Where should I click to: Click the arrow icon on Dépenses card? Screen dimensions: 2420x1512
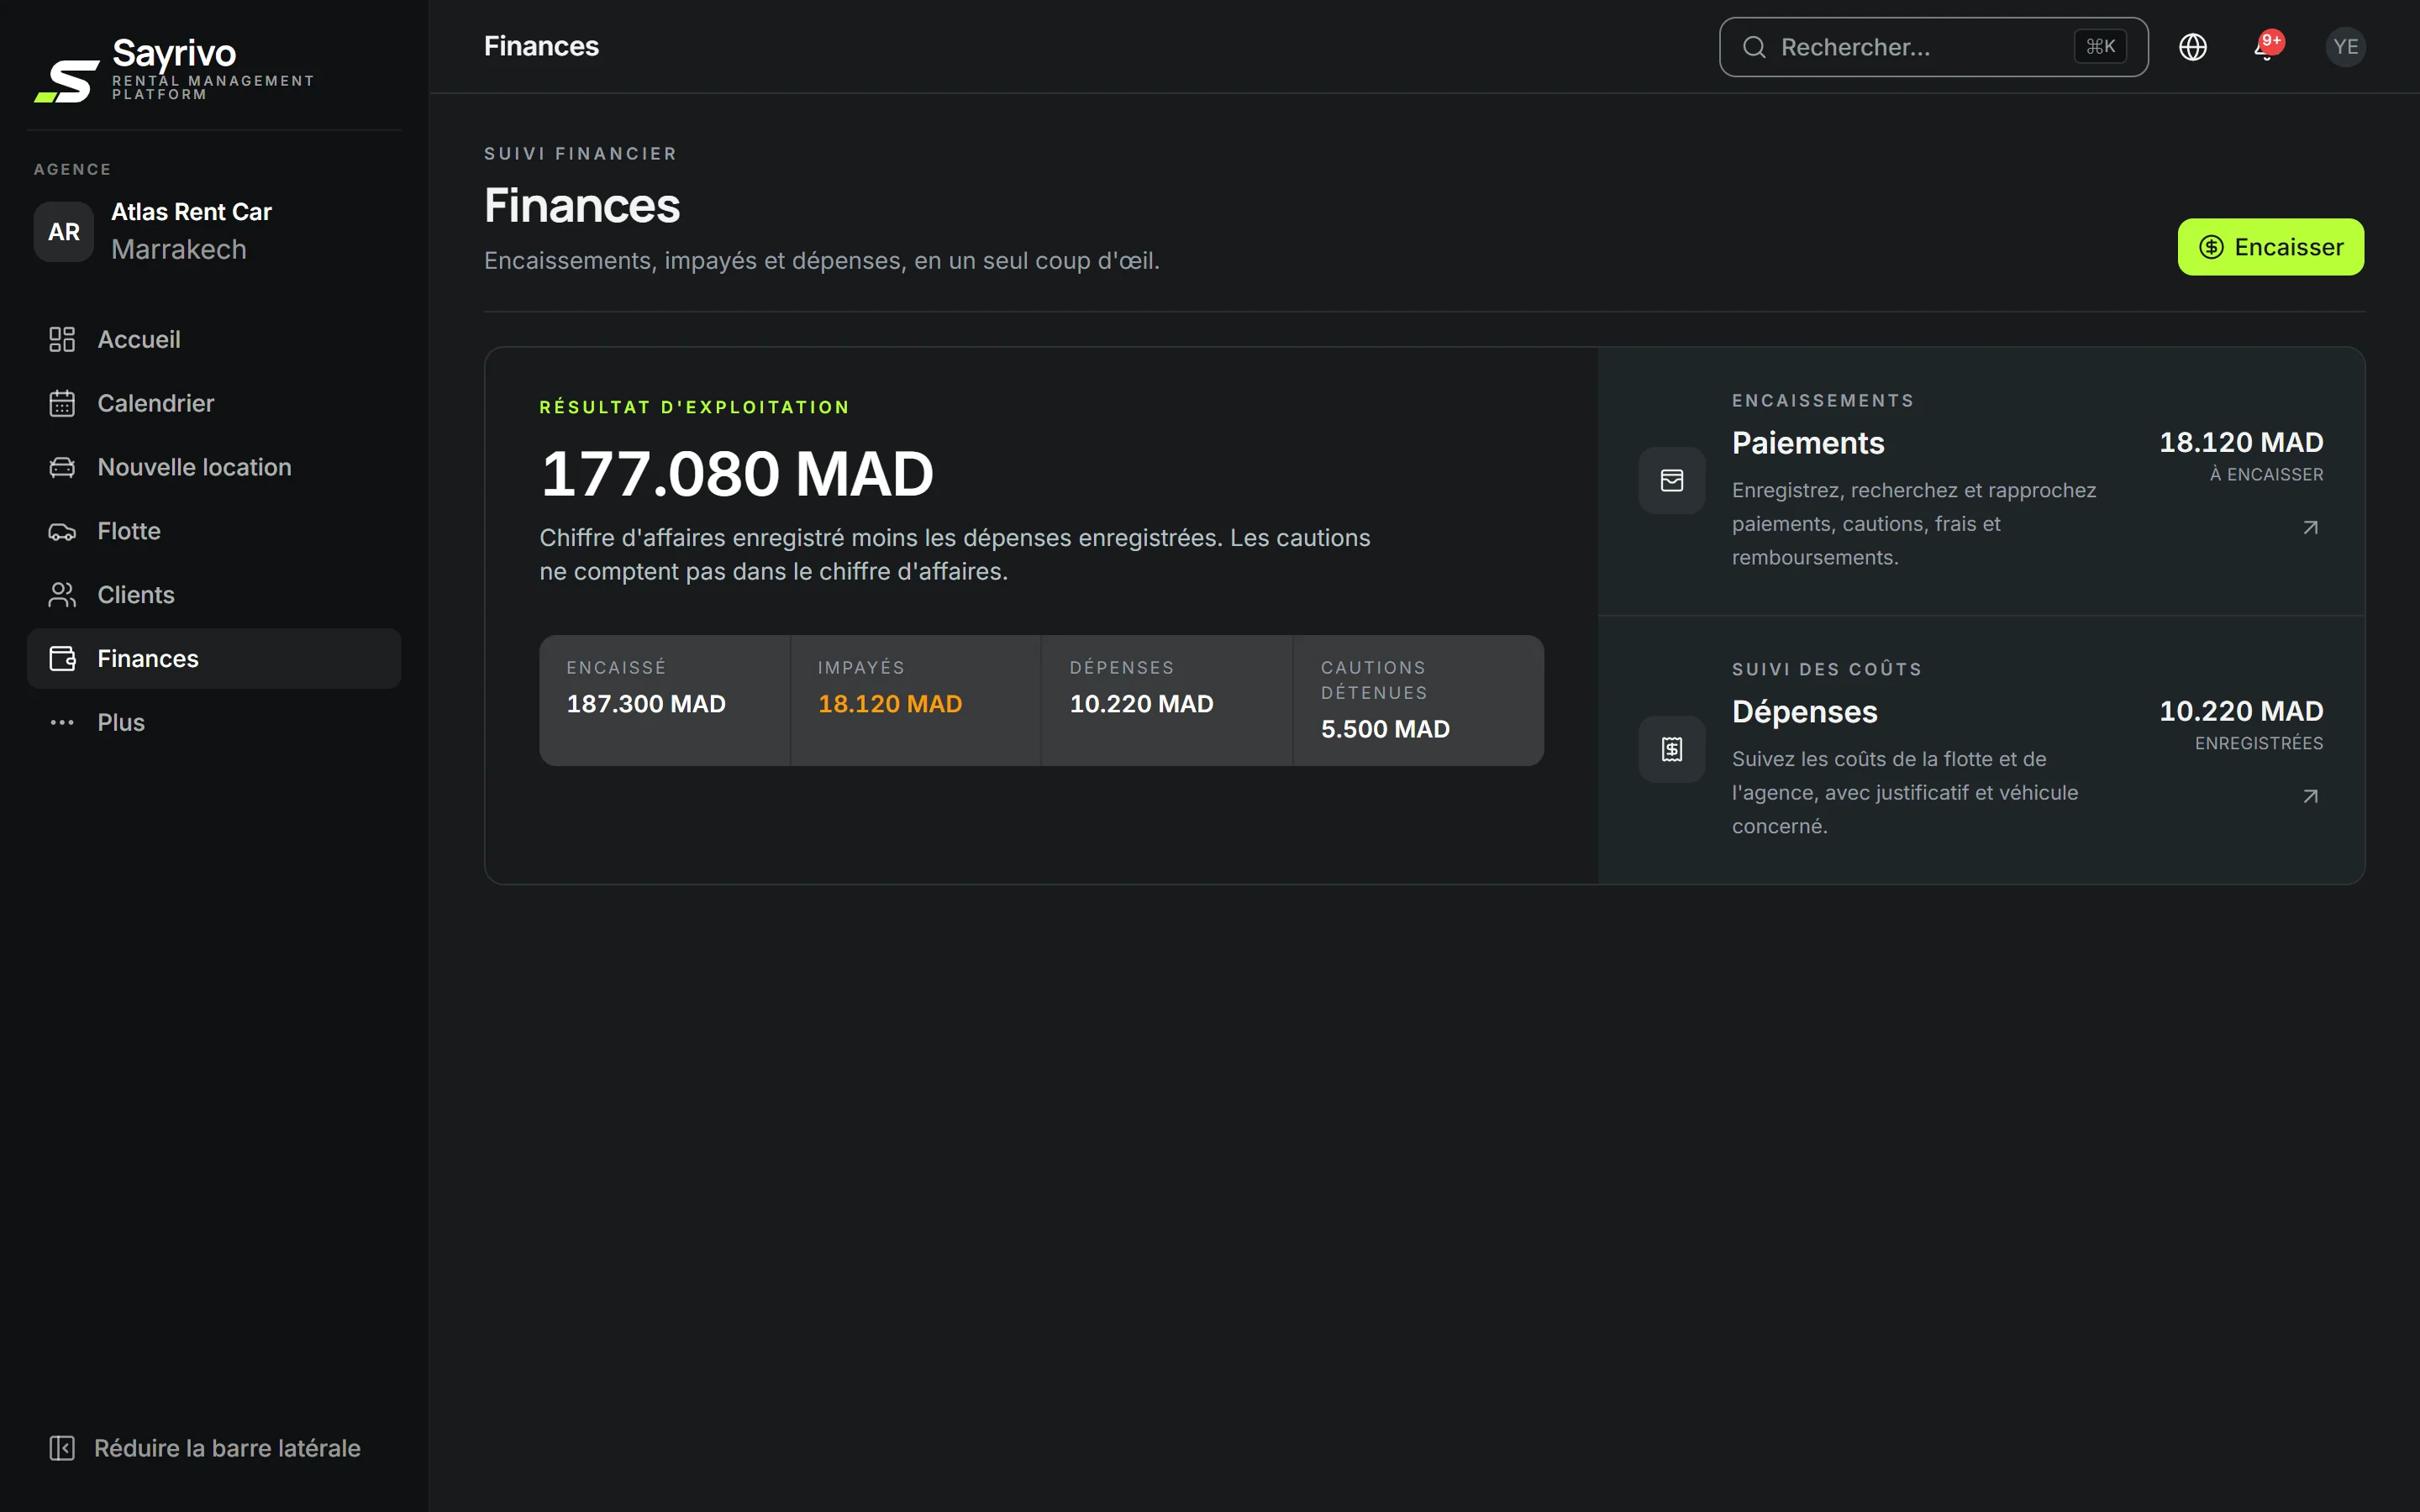[2310, 797]
